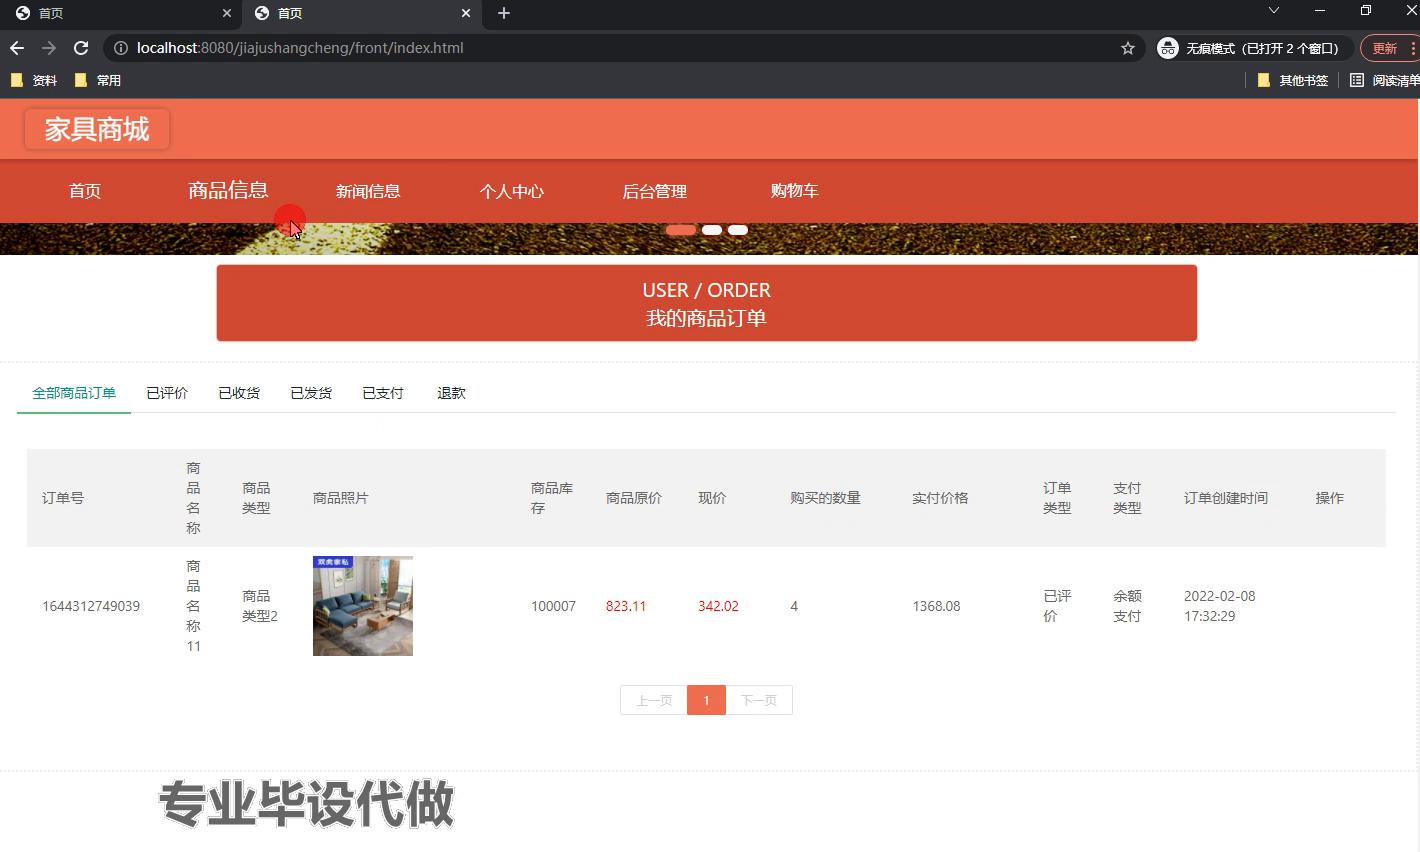This screenshot has height=852, width=1420.
Task: Click the browser back arrow
Action: (x=17, y=48)
